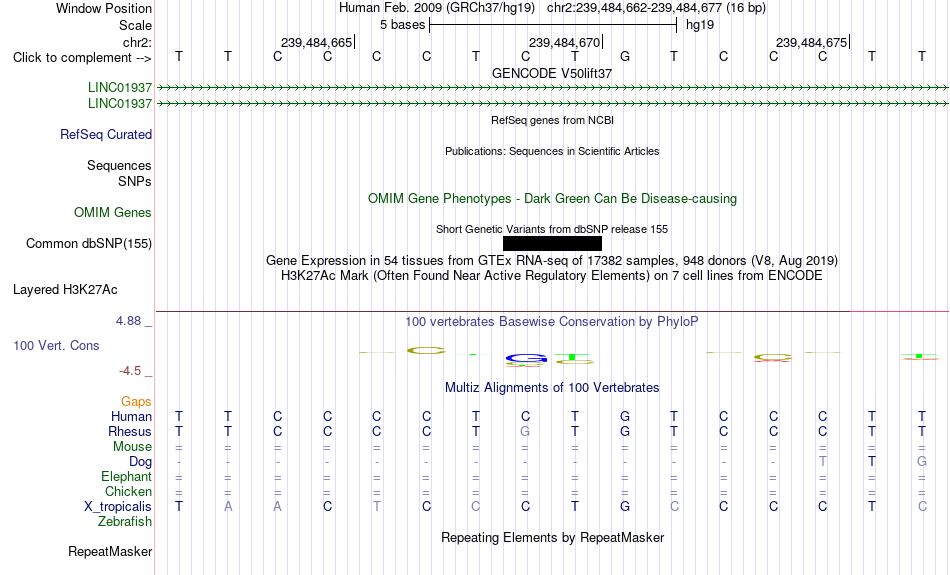Click 'Human Feb. 2009 (GRCh37/hg19)' assembly text

(x=437, y=8)
